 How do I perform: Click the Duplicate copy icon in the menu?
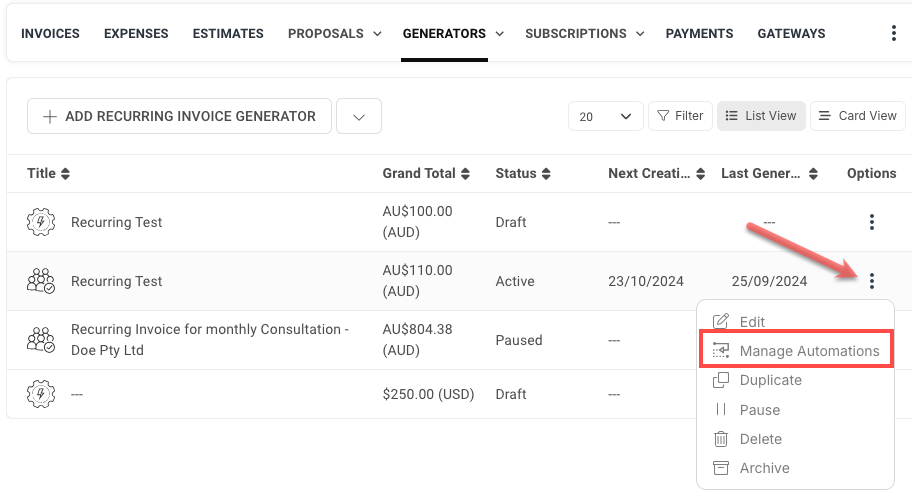point(721,380)
